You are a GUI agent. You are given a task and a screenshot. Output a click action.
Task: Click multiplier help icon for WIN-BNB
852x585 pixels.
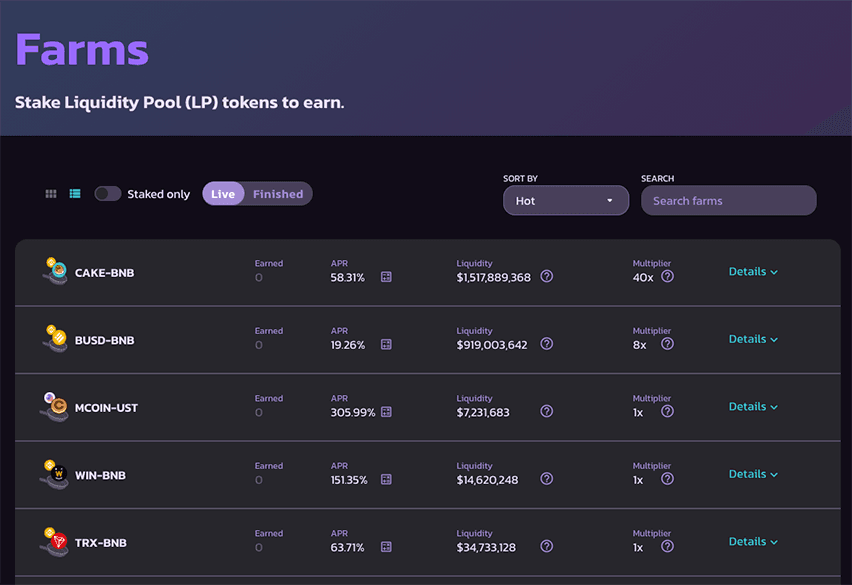tap(667, 479)
